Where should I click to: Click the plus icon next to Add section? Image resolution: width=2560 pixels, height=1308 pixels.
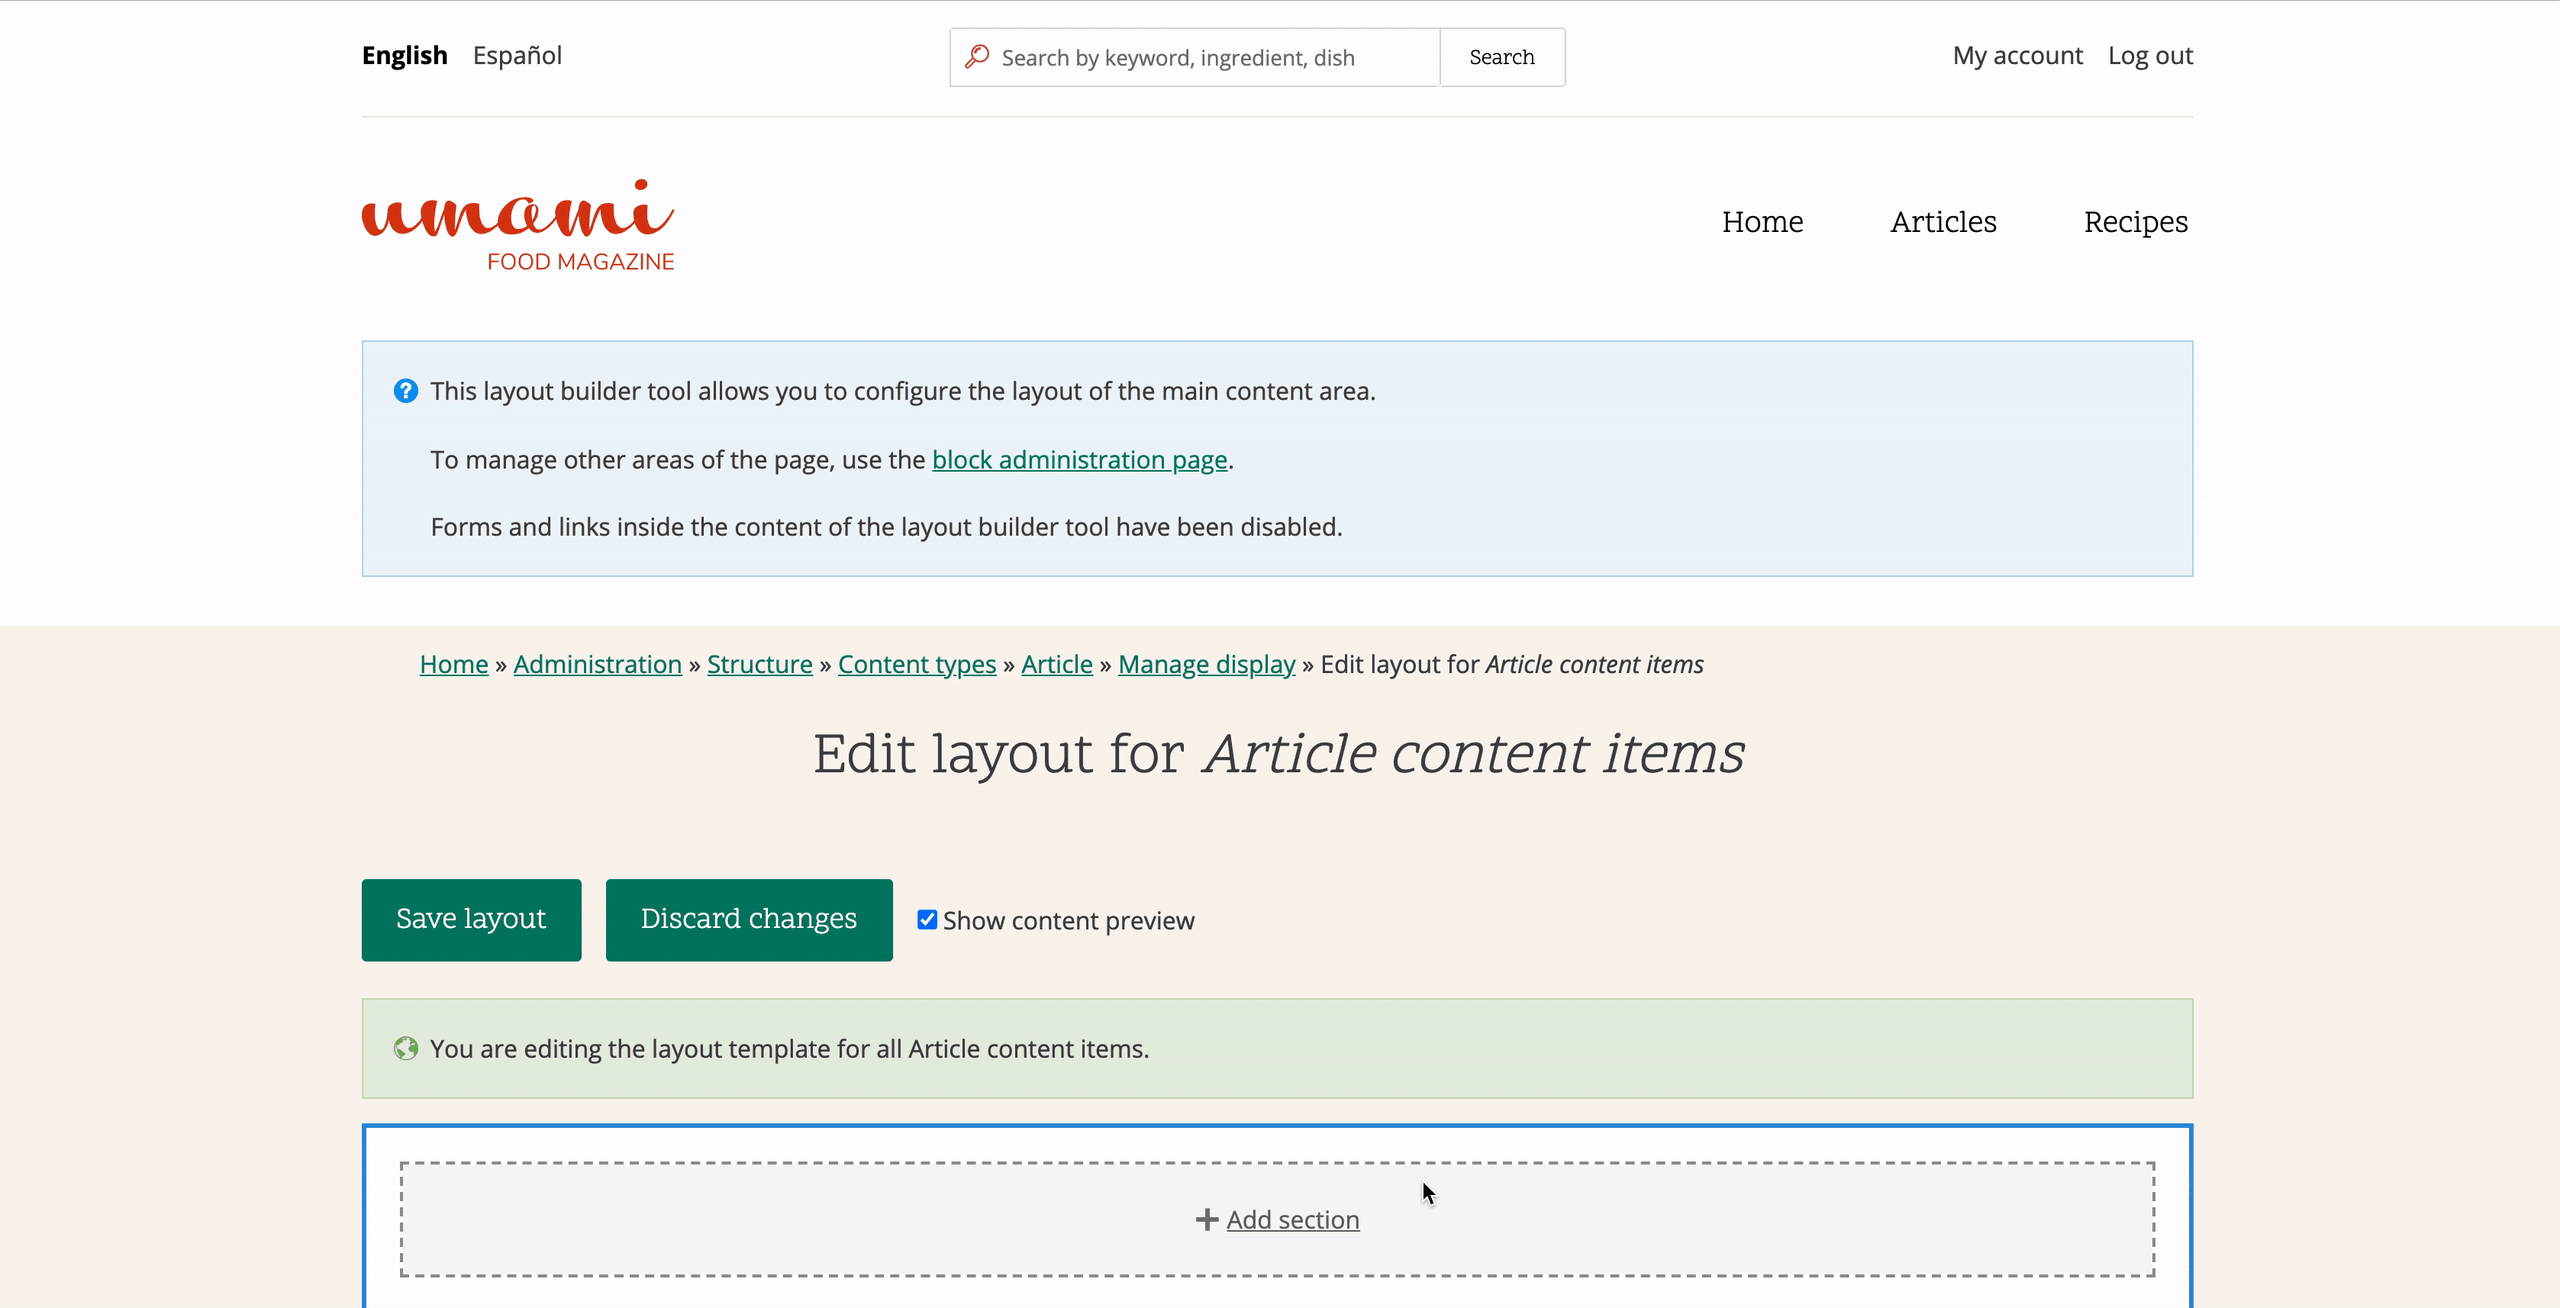[1205, 1220]
